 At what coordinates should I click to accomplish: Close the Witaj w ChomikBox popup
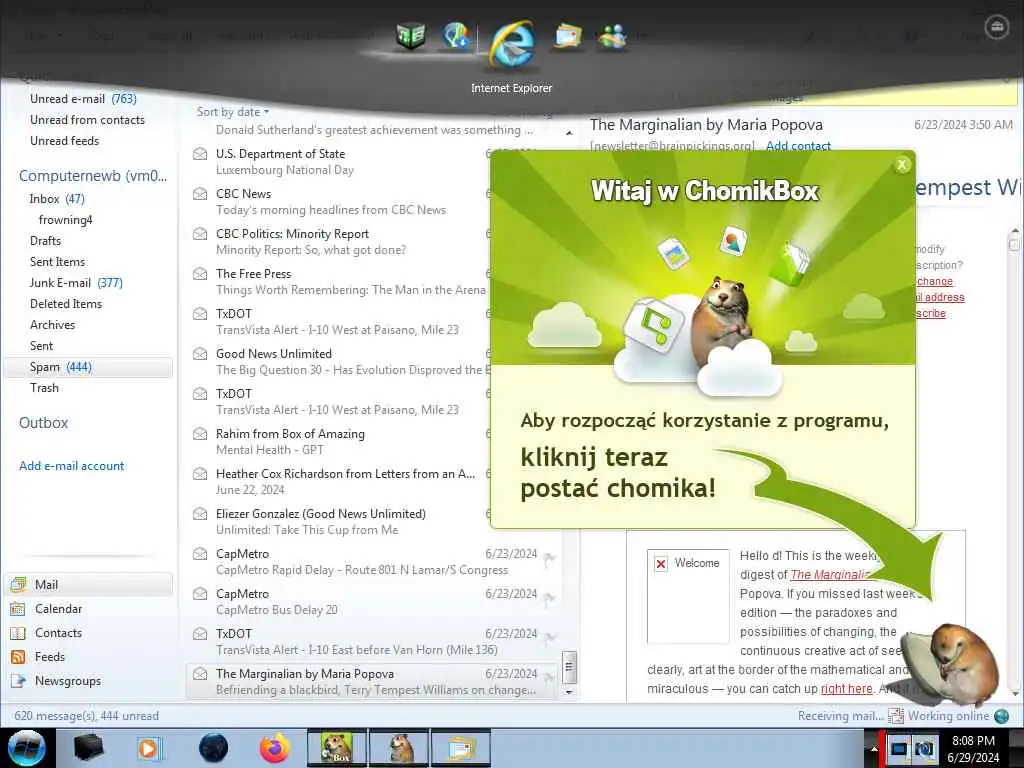[x=902, y=165]
